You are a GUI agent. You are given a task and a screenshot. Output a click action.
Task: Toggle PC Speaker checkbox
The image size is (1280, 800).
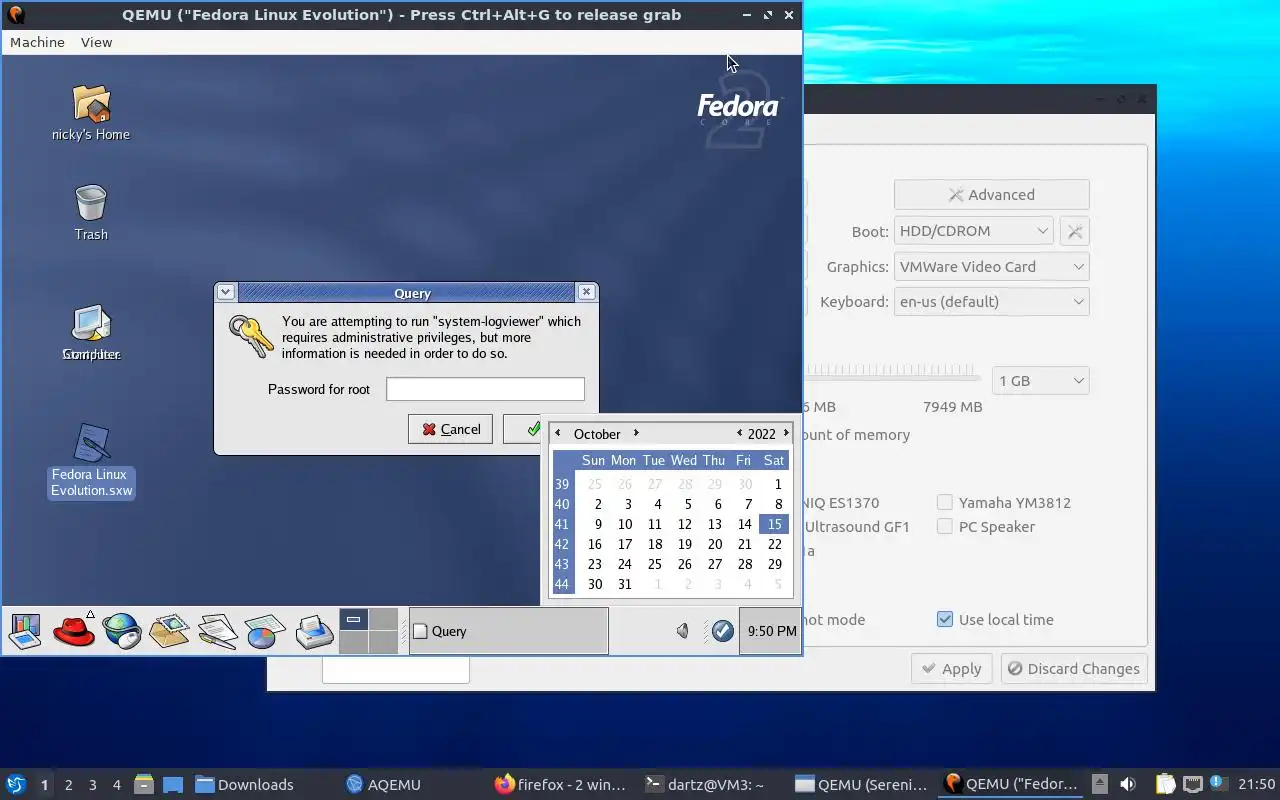click(x=945, y=526)
